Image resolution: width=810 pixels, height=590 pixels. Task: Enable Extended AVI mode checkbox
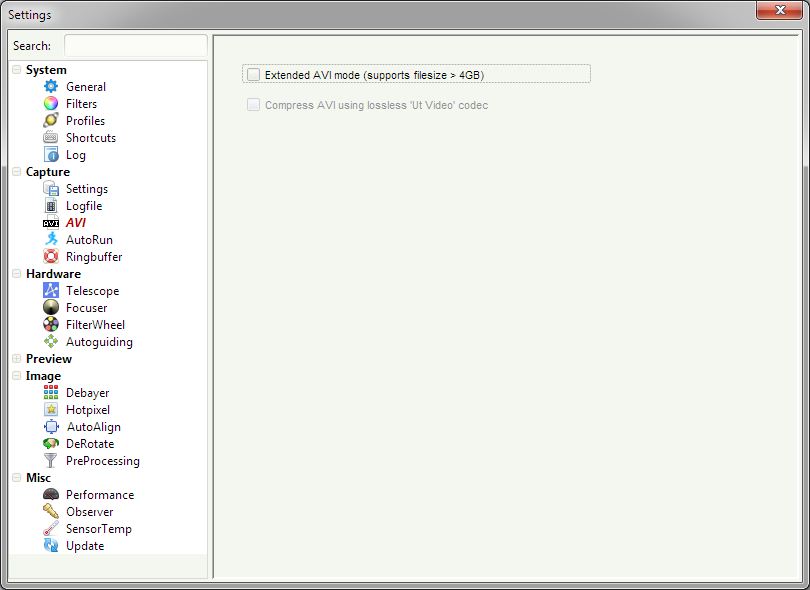click(253, 74)
